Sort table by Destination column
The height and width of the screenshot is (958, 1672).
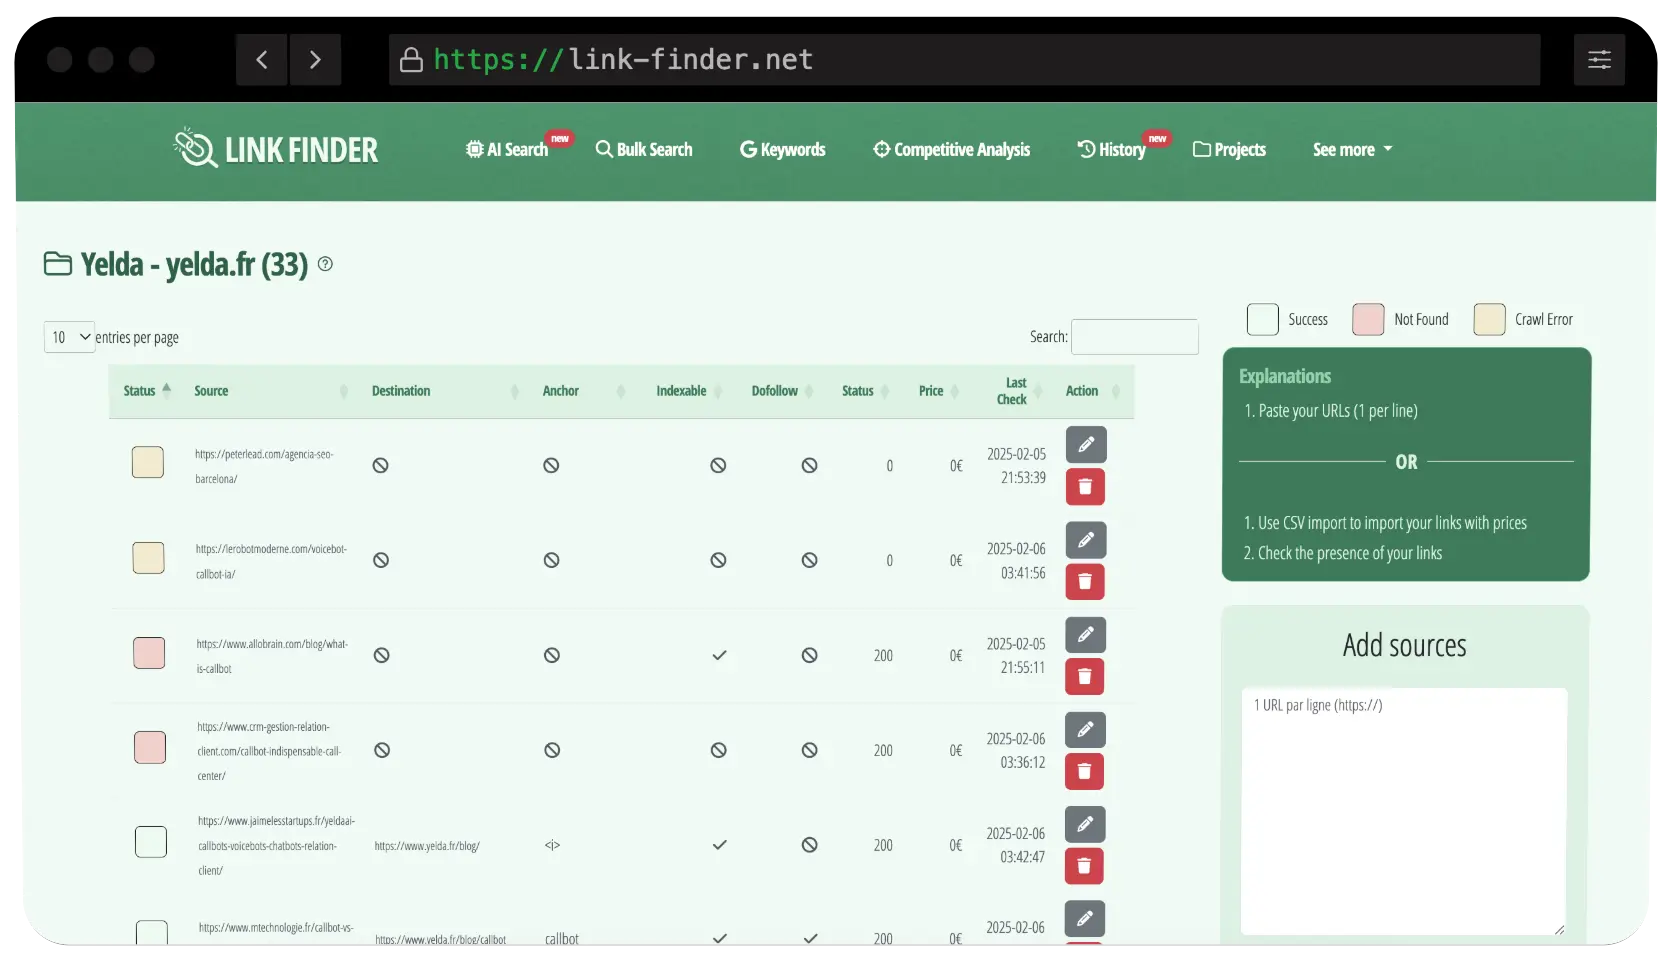445,391
